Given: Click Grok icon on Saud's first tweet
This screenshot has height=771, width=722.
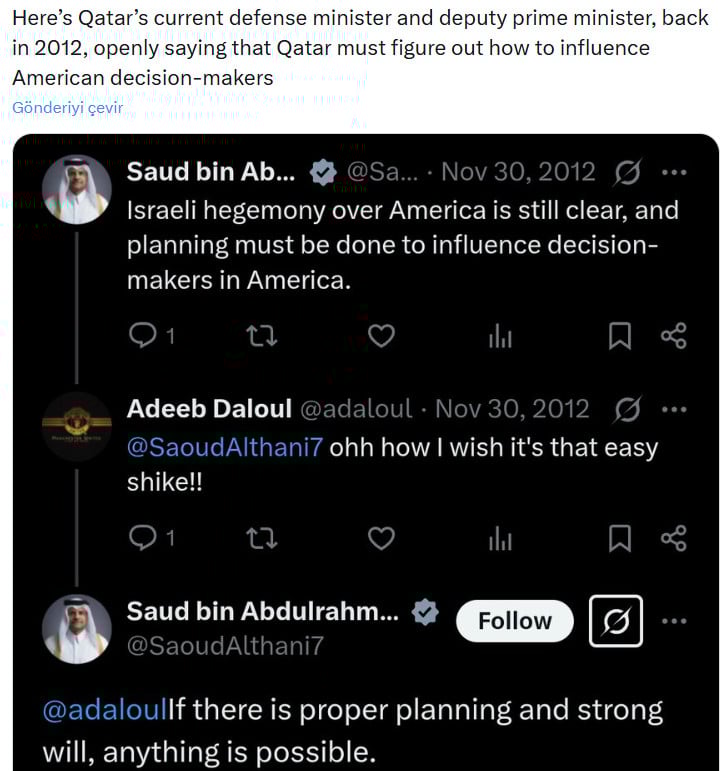Looking at the screenshot, I should click(627, 173).
